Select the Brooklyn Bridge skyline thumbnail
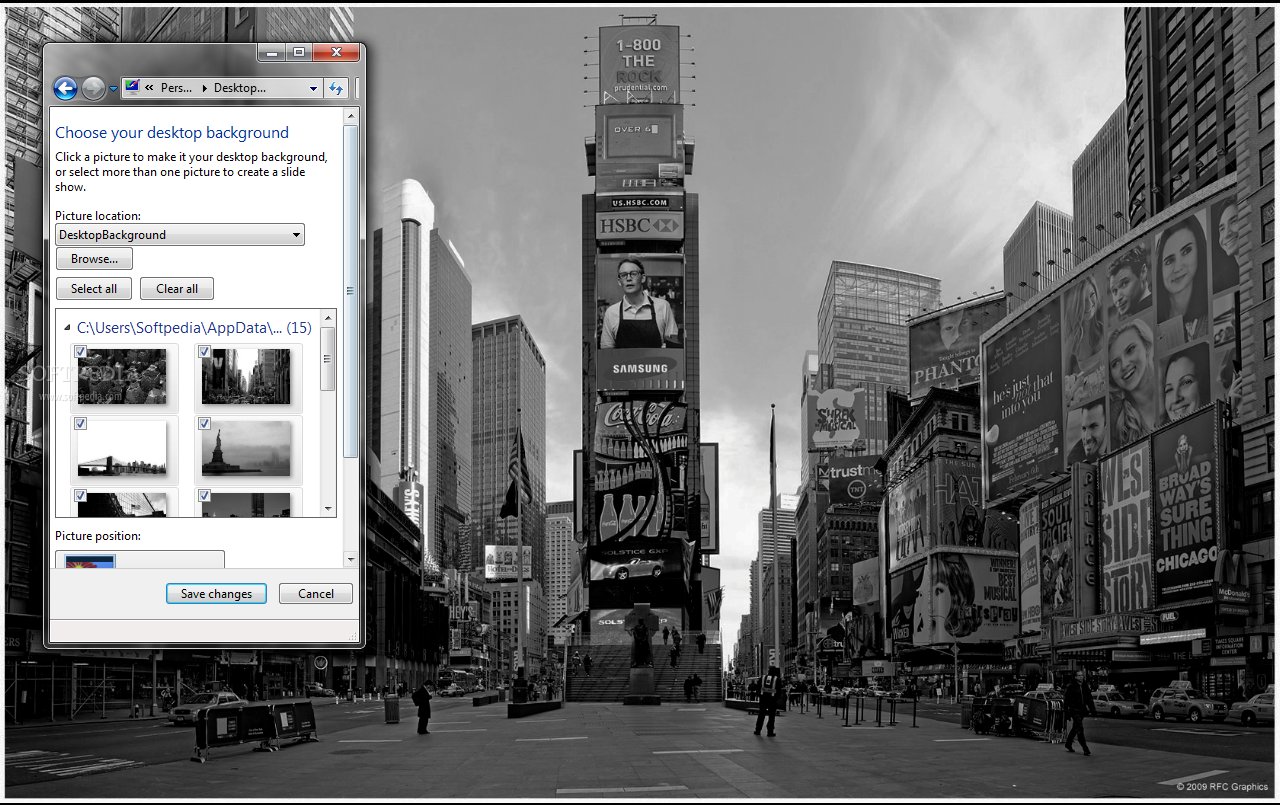This screenshot has width=1280, height=805. click(x=122, y=448)
